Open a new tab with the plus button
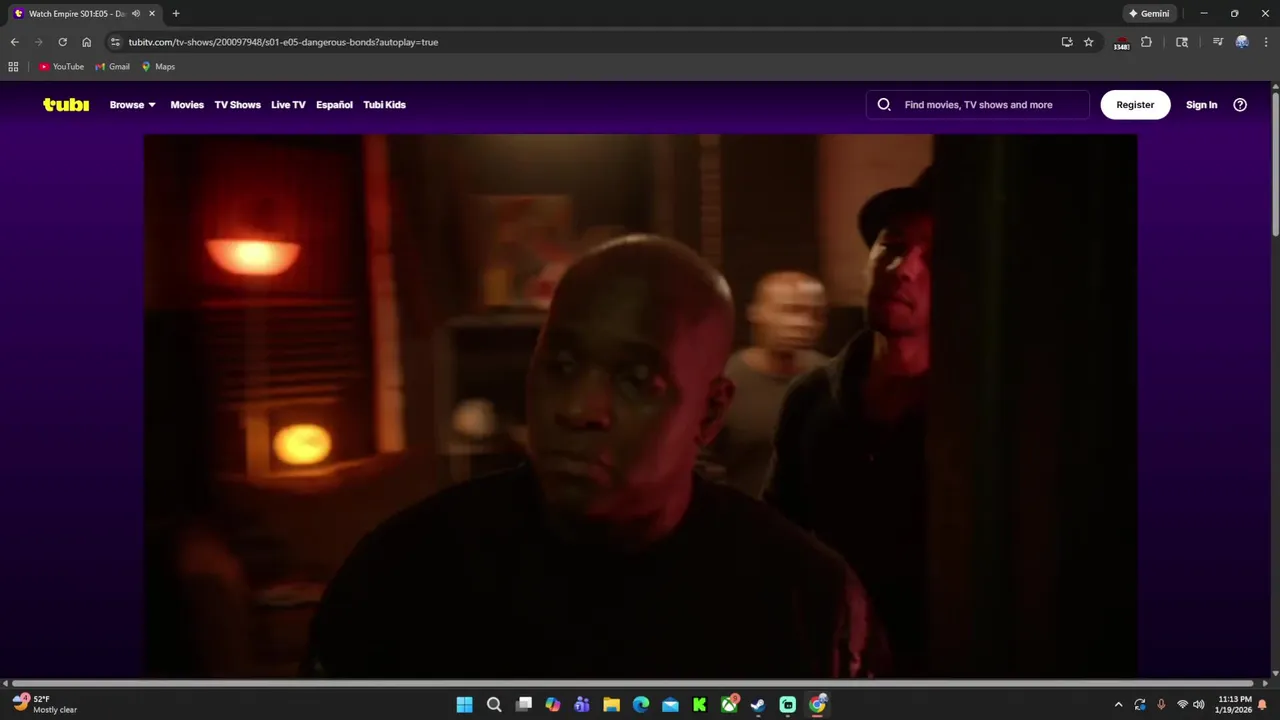1280x720 pixels. 176,14
